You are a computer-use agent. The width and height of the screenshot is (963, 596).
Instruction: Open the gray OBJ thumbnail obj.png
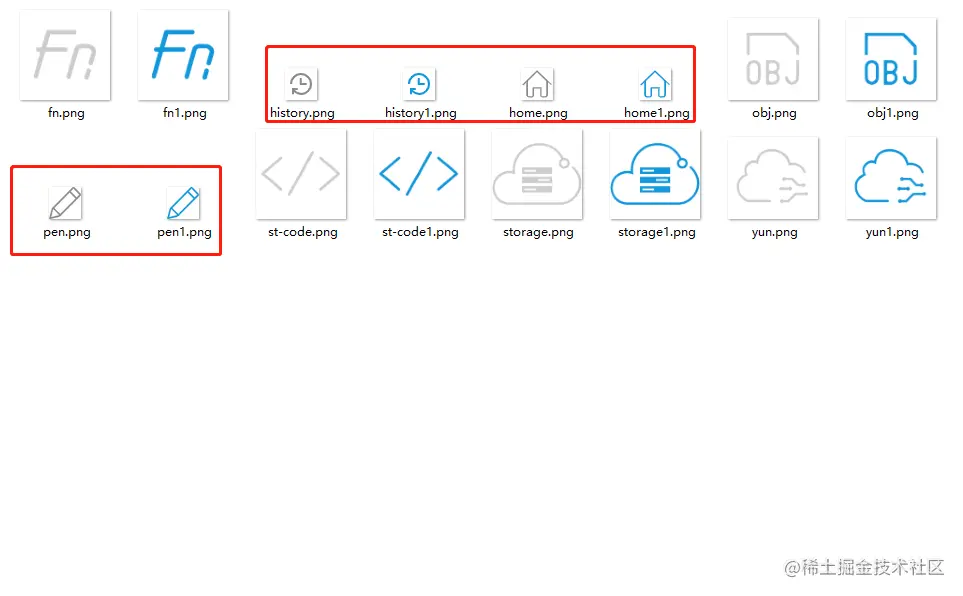[773, 59]
